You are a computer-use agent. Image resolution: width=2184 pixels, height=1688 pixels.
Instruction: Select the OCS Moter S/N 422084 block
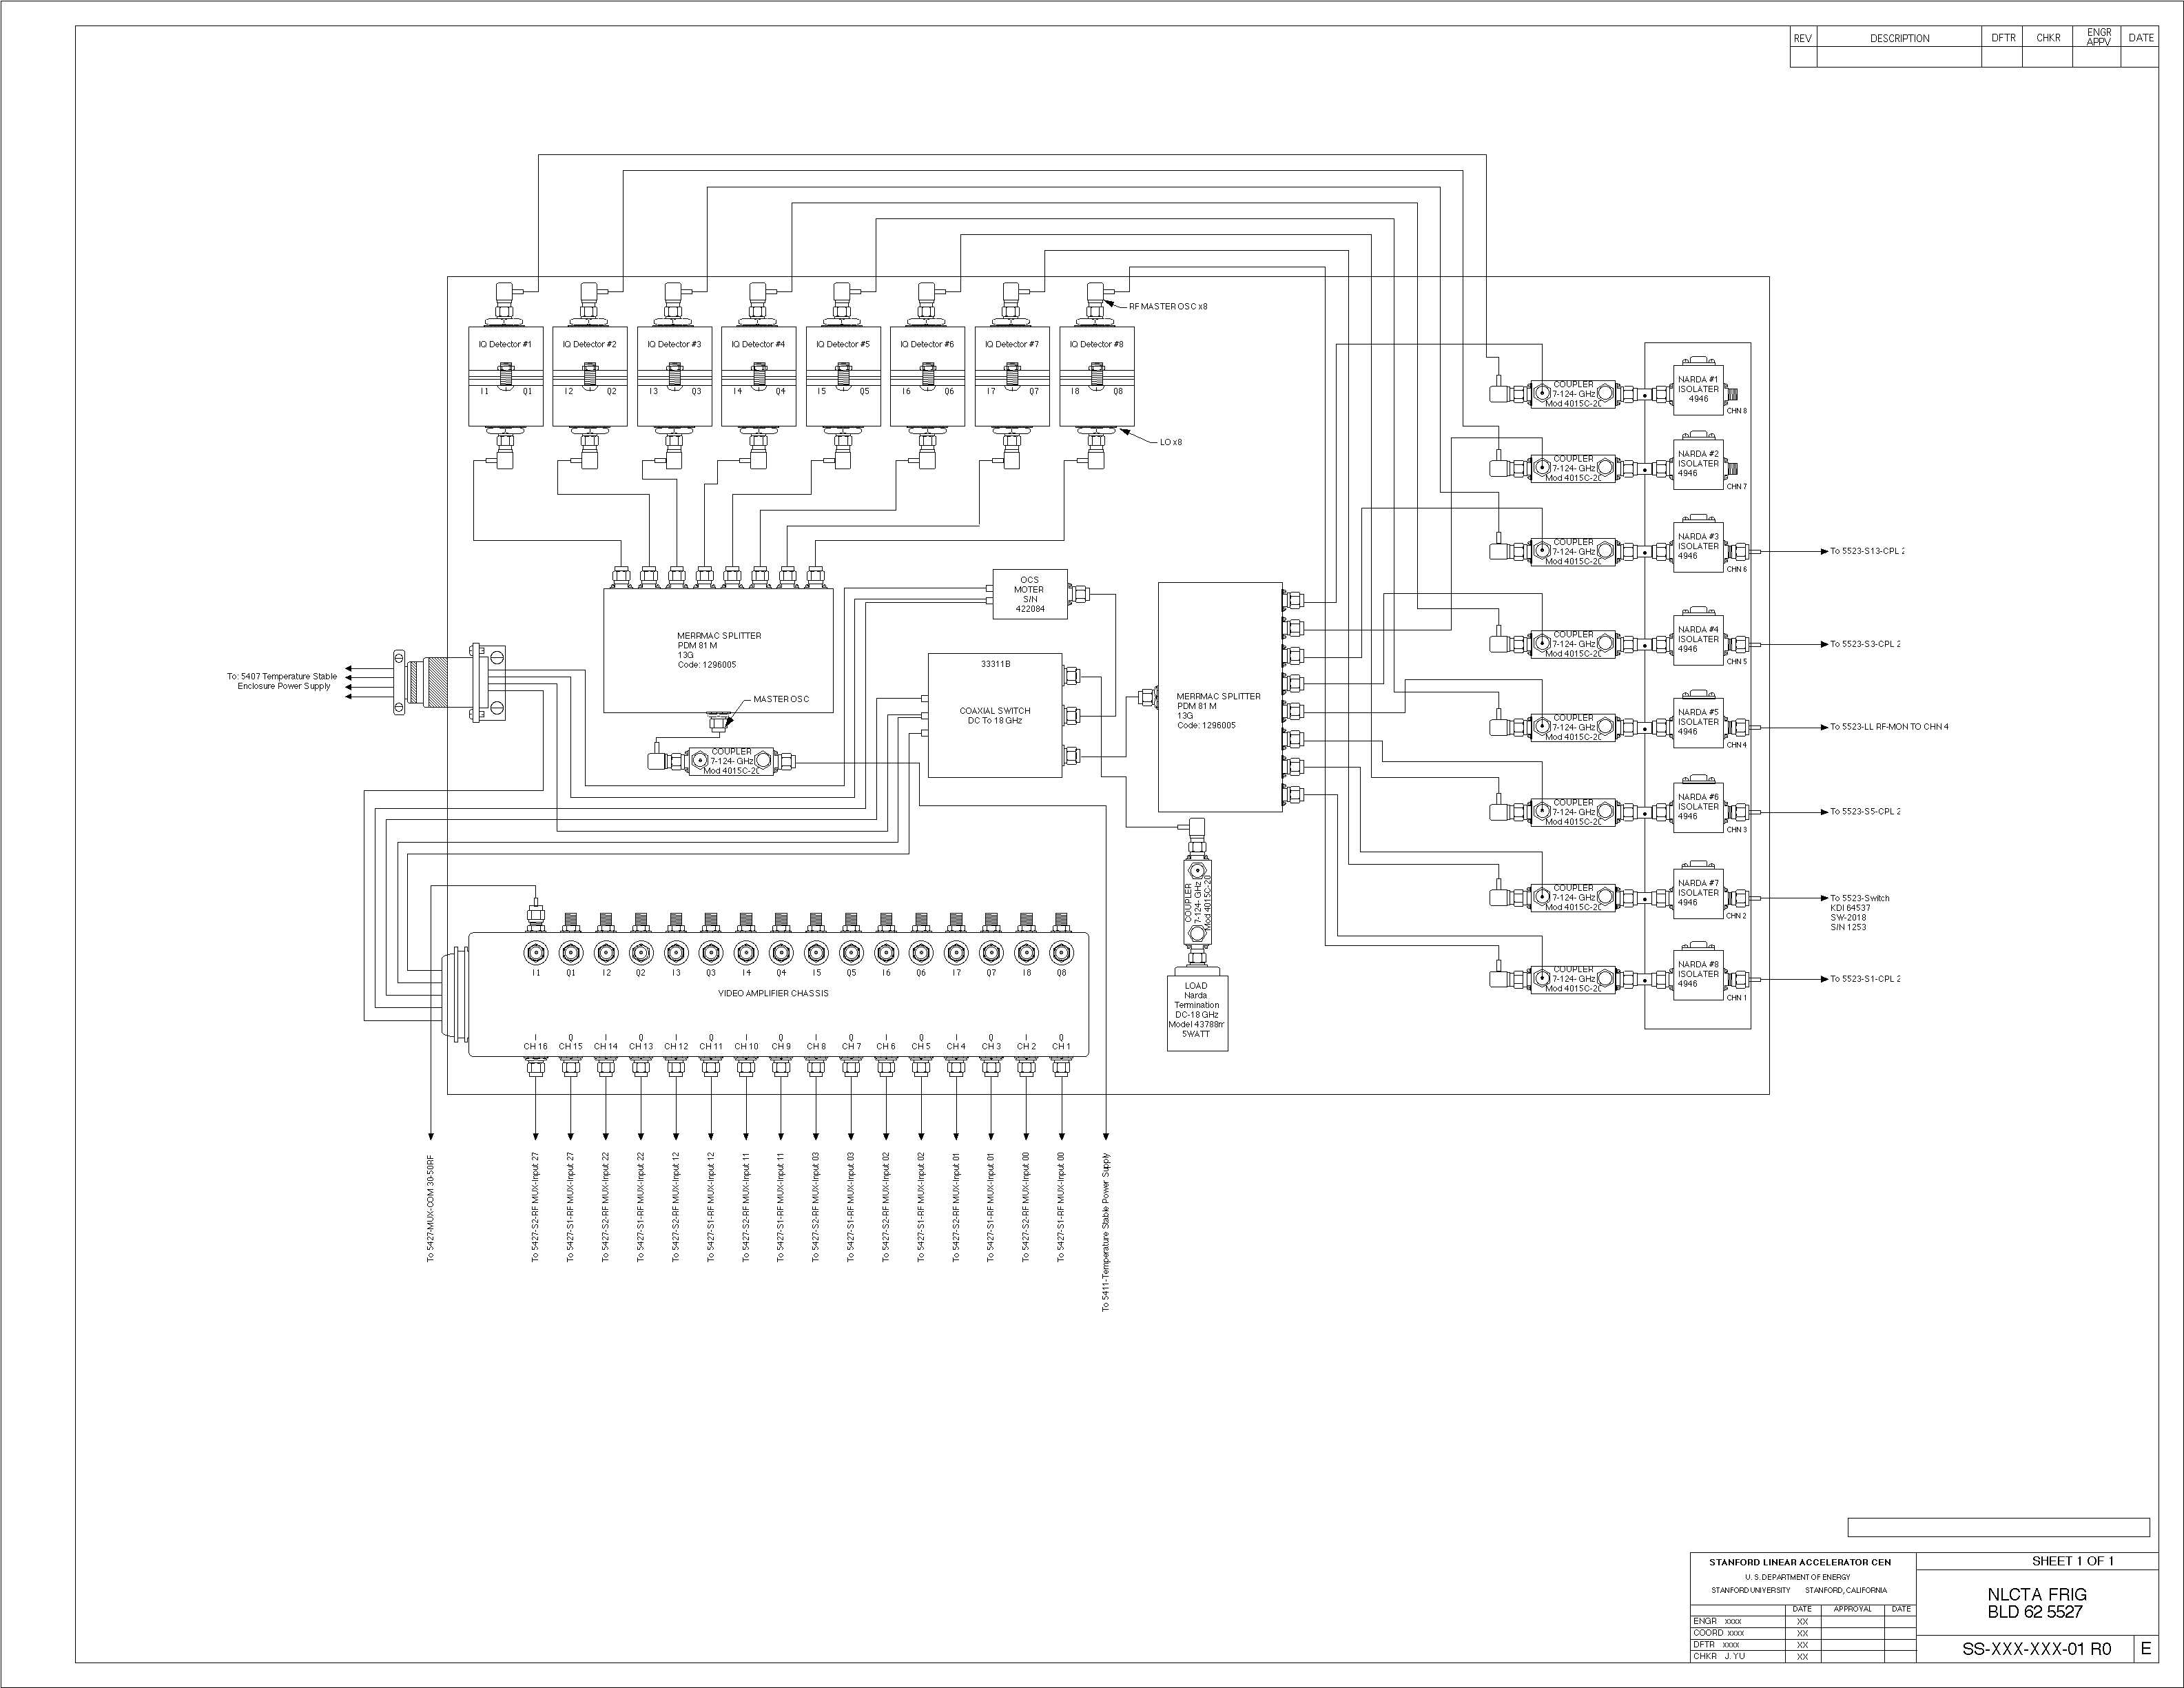1029,594
